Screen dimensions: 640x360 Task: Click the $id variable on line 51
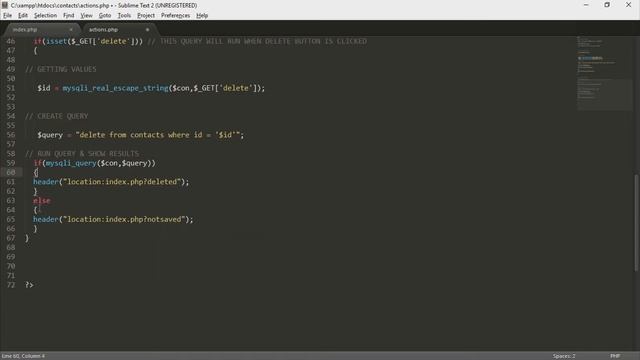pos(44,88)
